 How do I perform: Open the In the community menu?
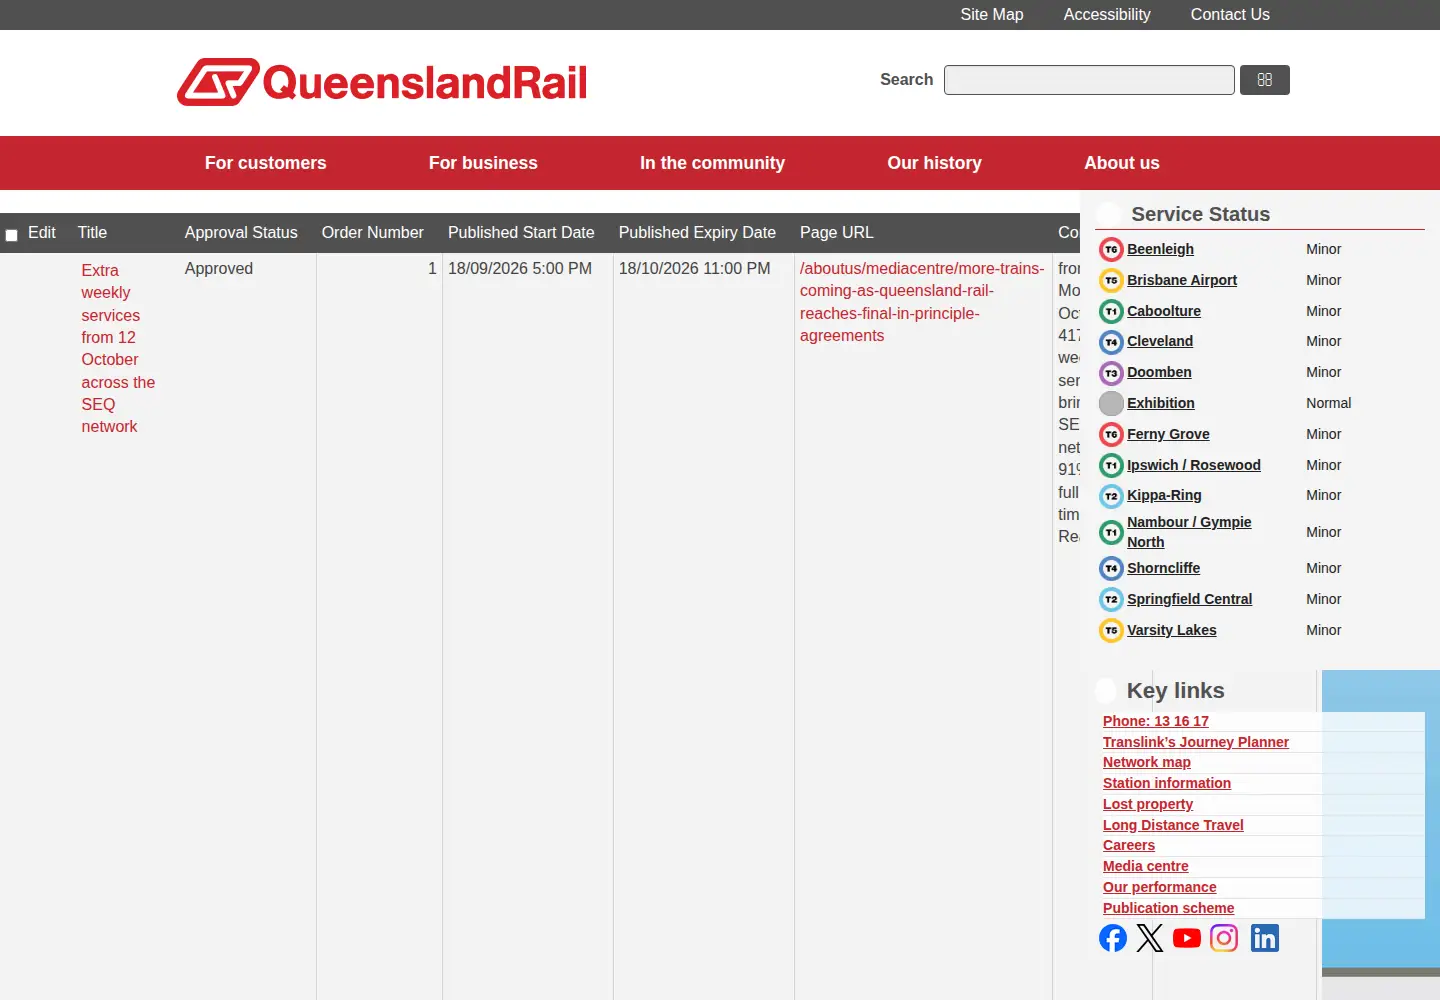[712, 163]
